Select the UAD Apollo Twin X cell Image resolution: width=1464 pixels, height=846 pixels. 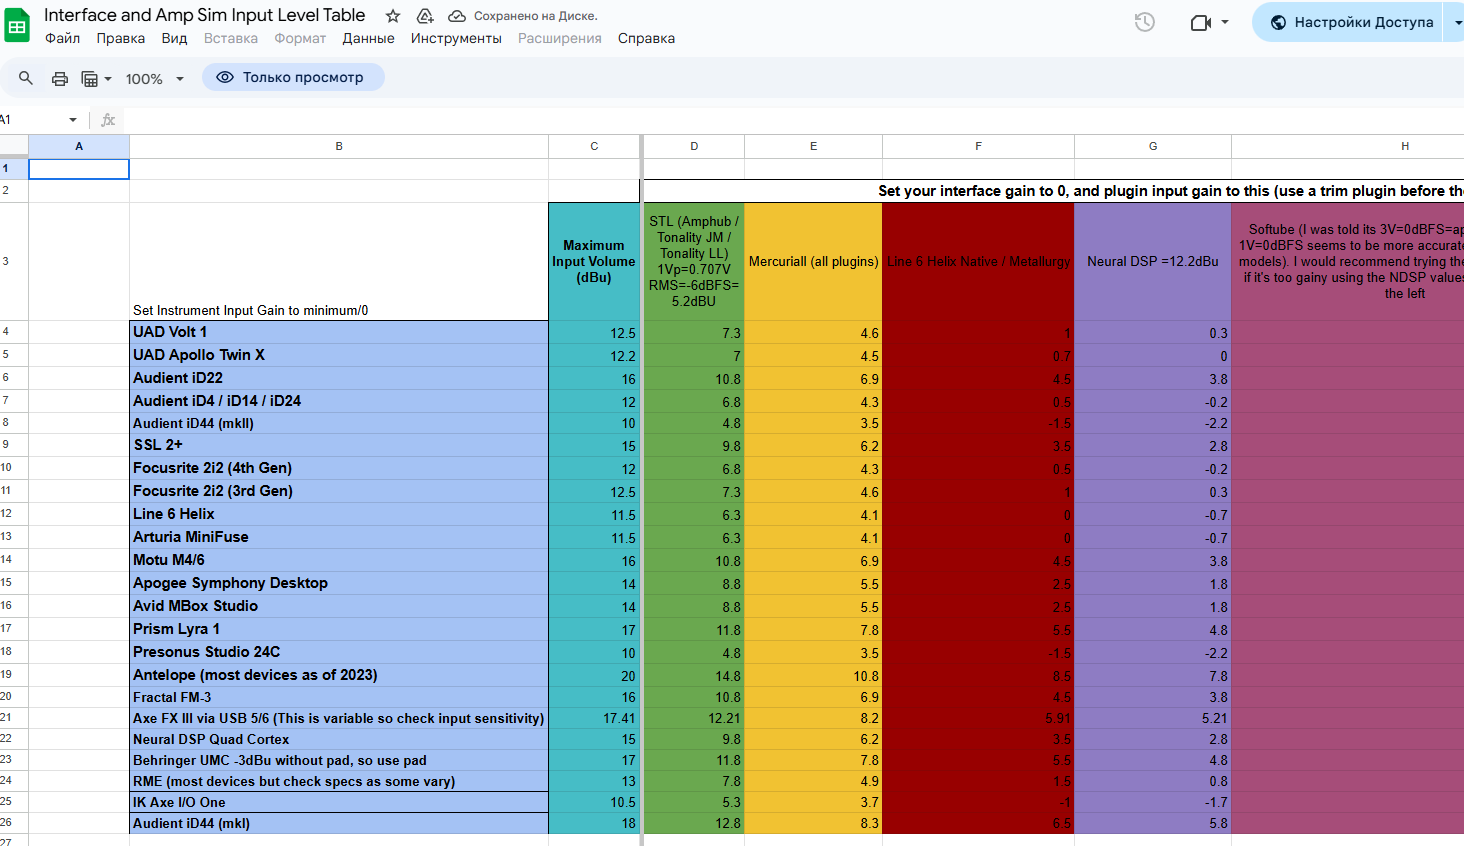[x=339, y=355]
